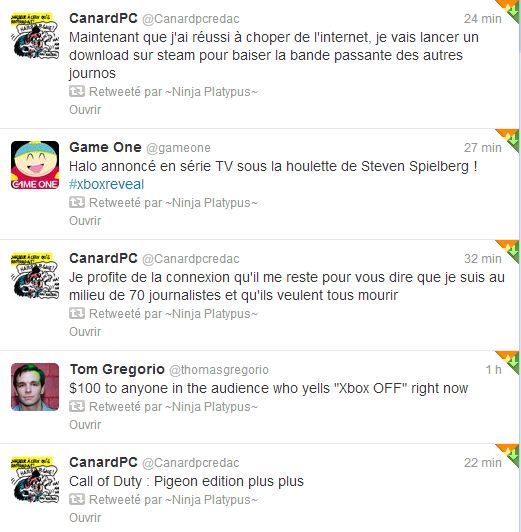Click the retweet icon under the Call of Duty tweet
The height and width of the screenshot is (532, 521).
tap(77, 499)
